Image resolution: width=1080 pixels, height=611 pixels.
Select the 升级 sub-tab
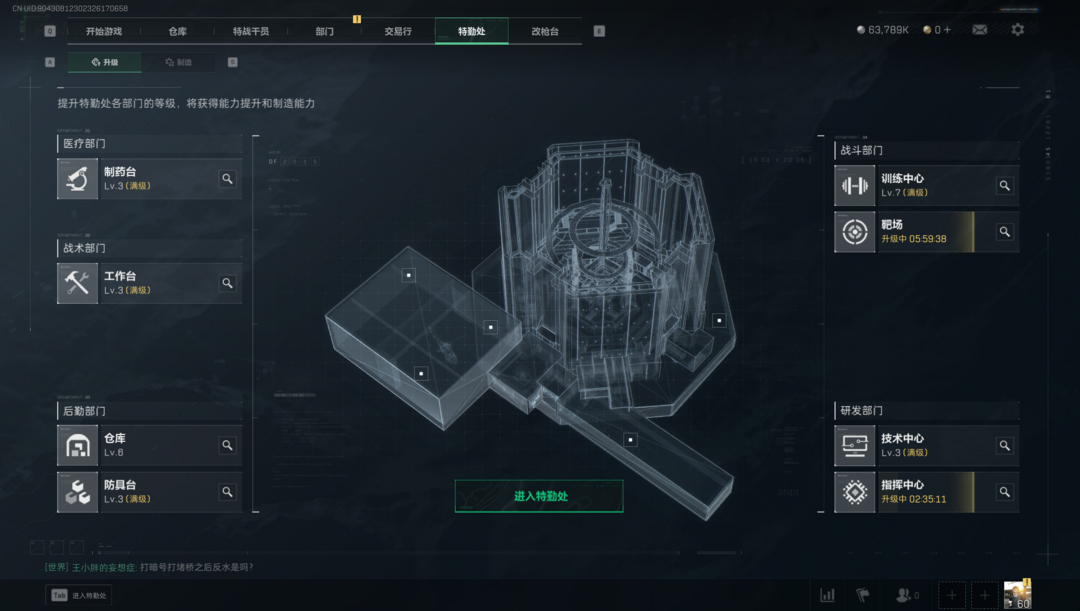(105, 62)
